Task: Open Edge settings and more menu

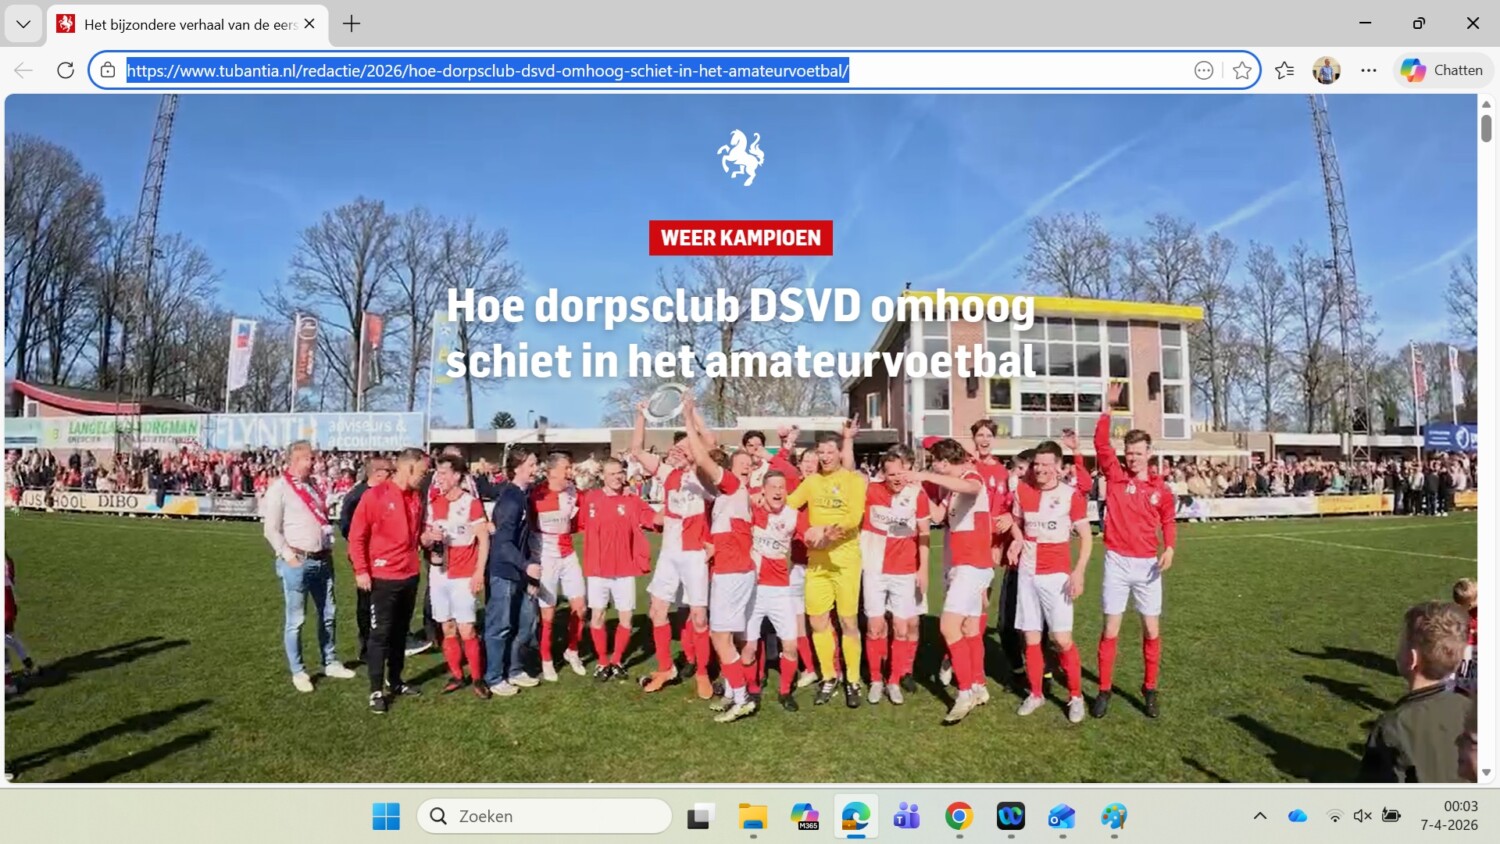Action: 1369,70
